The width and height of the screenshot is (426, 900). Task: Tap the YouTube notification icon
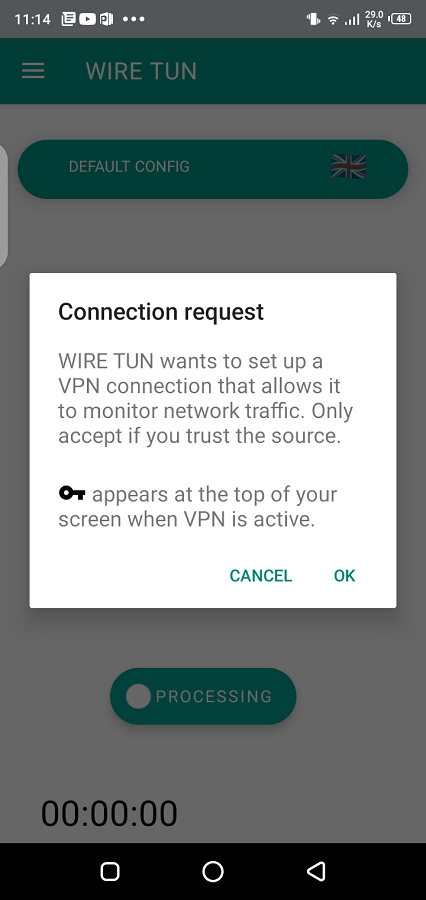pos(87,19)
